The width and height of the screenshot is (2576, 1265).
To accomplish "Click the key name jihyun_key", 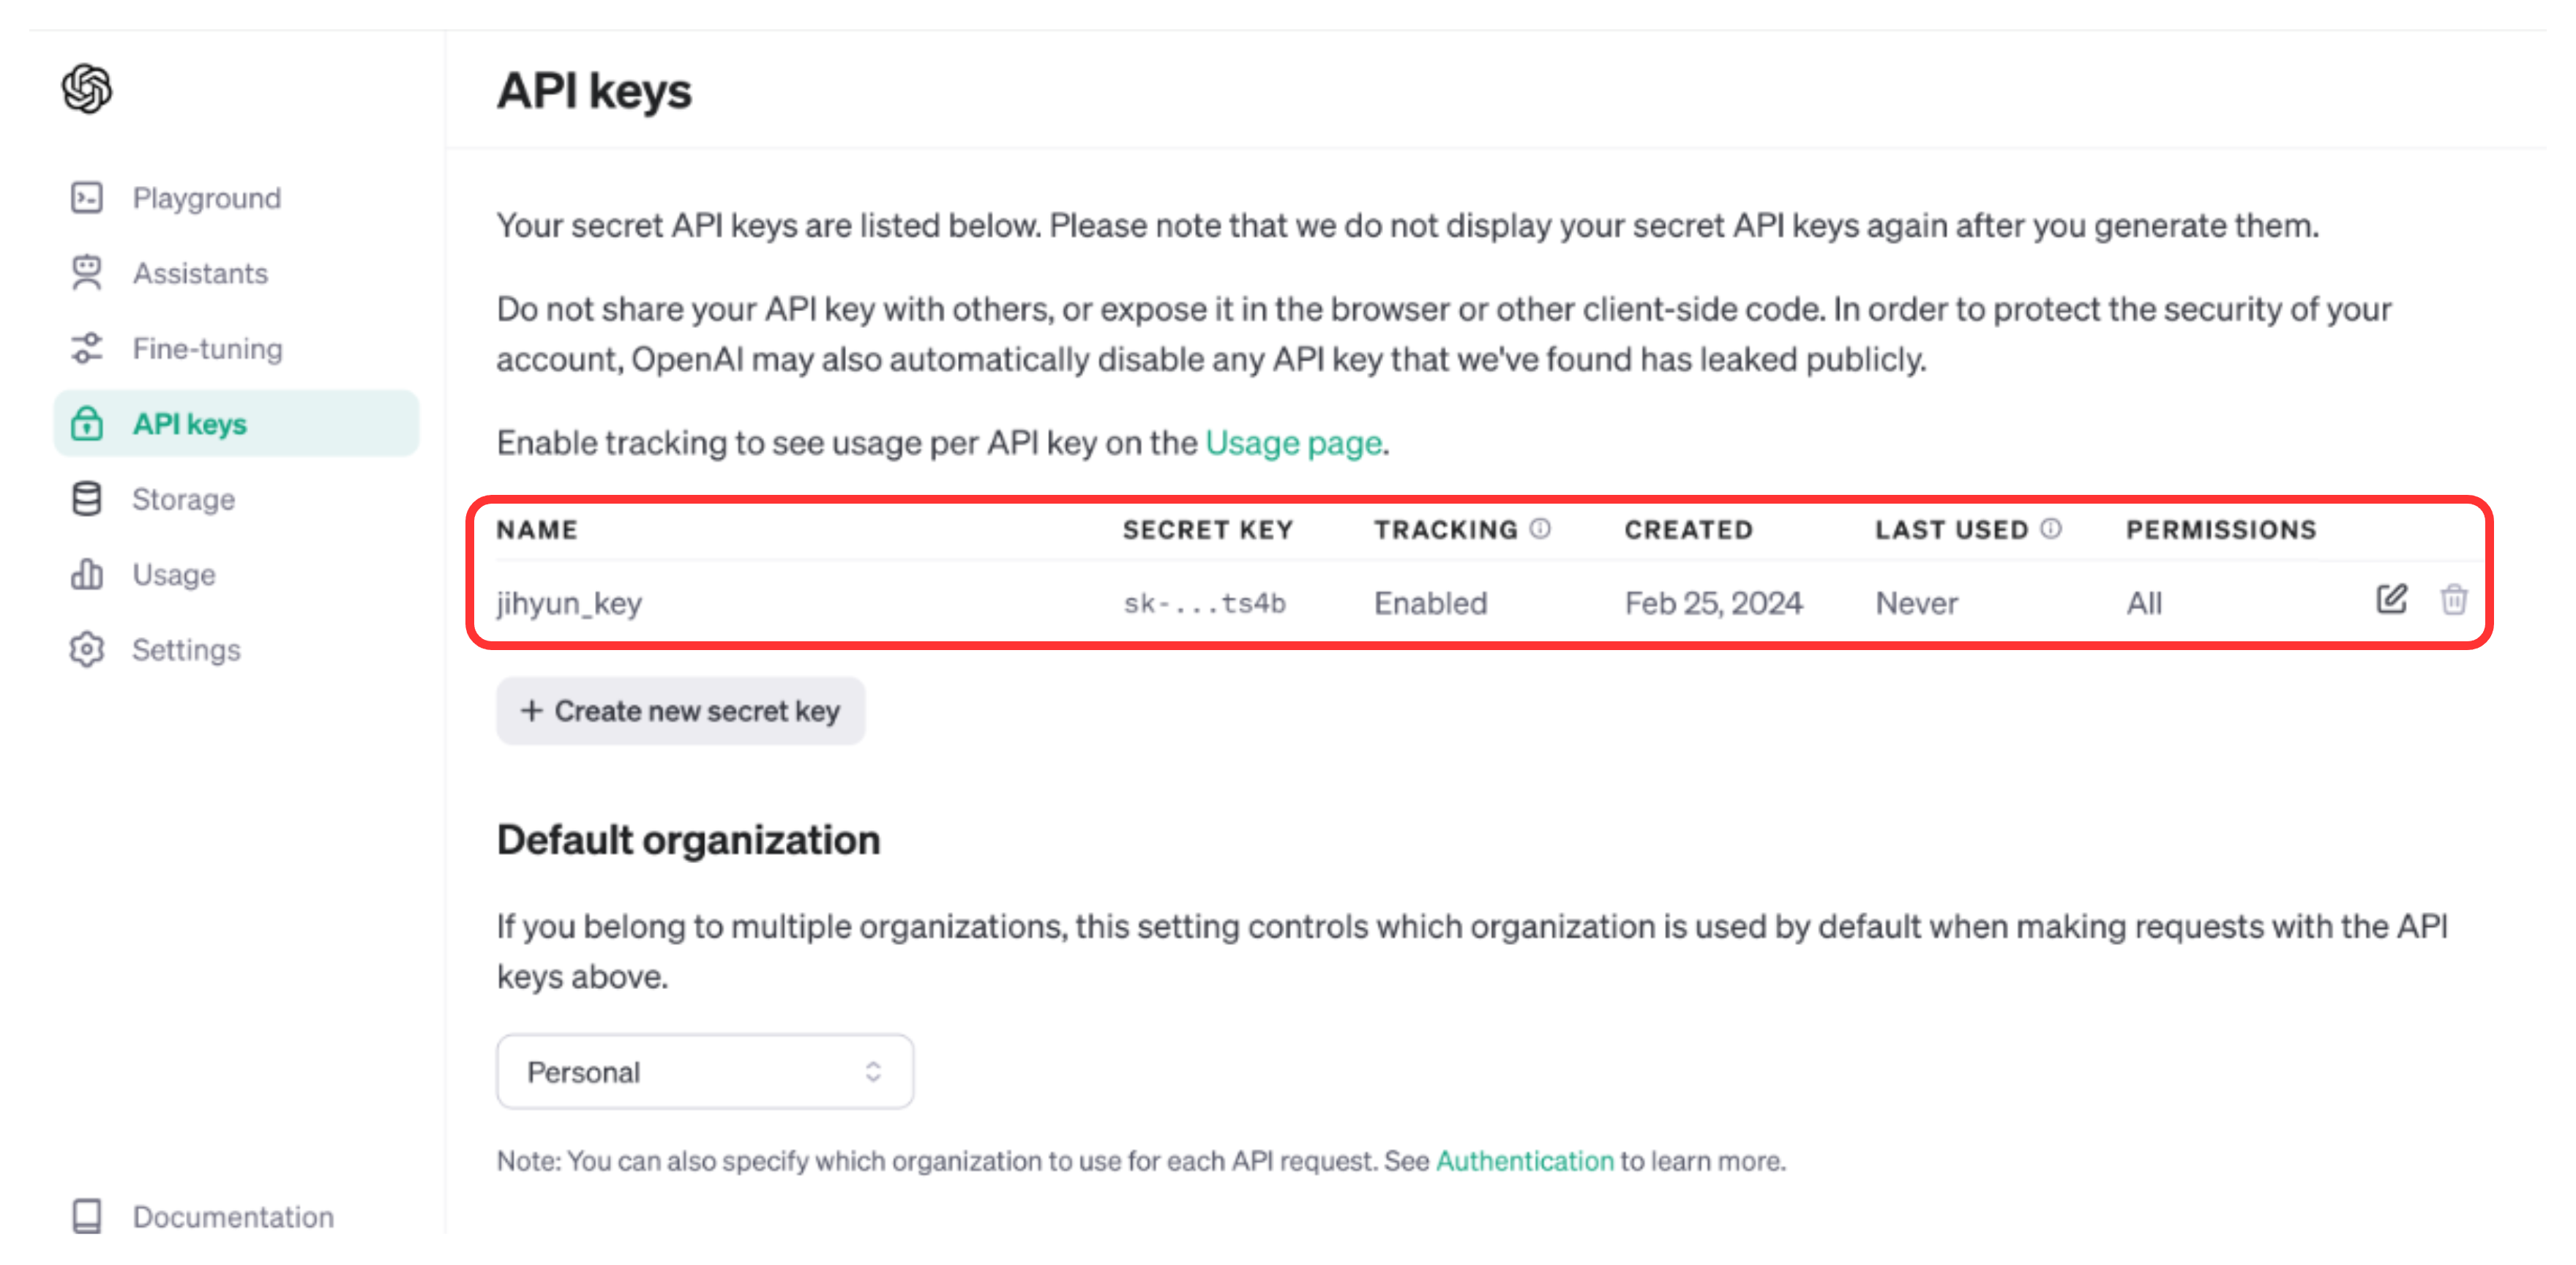I will pyautogui.click(x=569, y=603).
